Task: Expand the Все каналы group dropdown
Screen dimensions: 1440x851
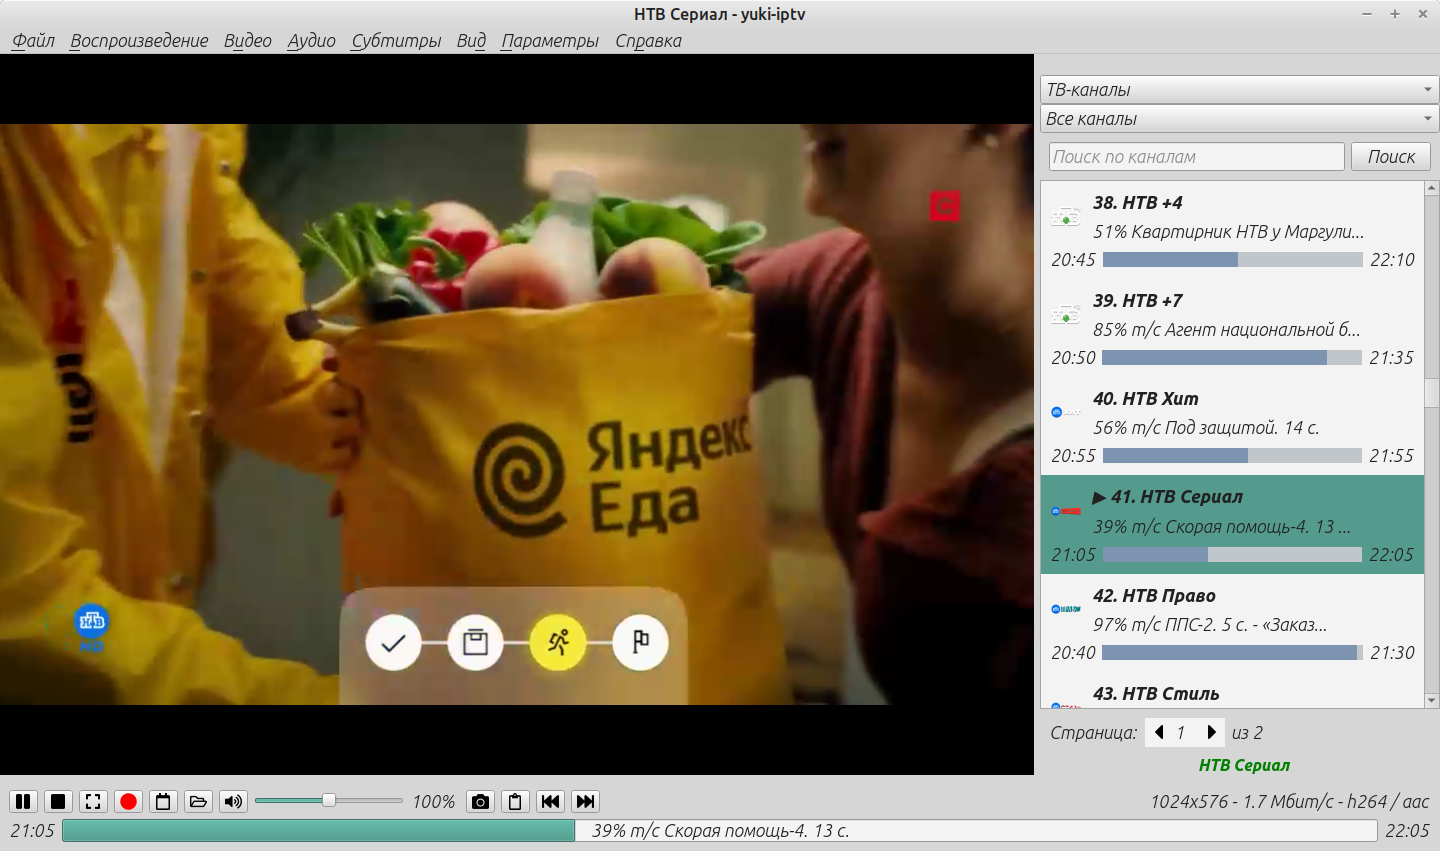Action: pyautogui.click(x=1239, y=118)
